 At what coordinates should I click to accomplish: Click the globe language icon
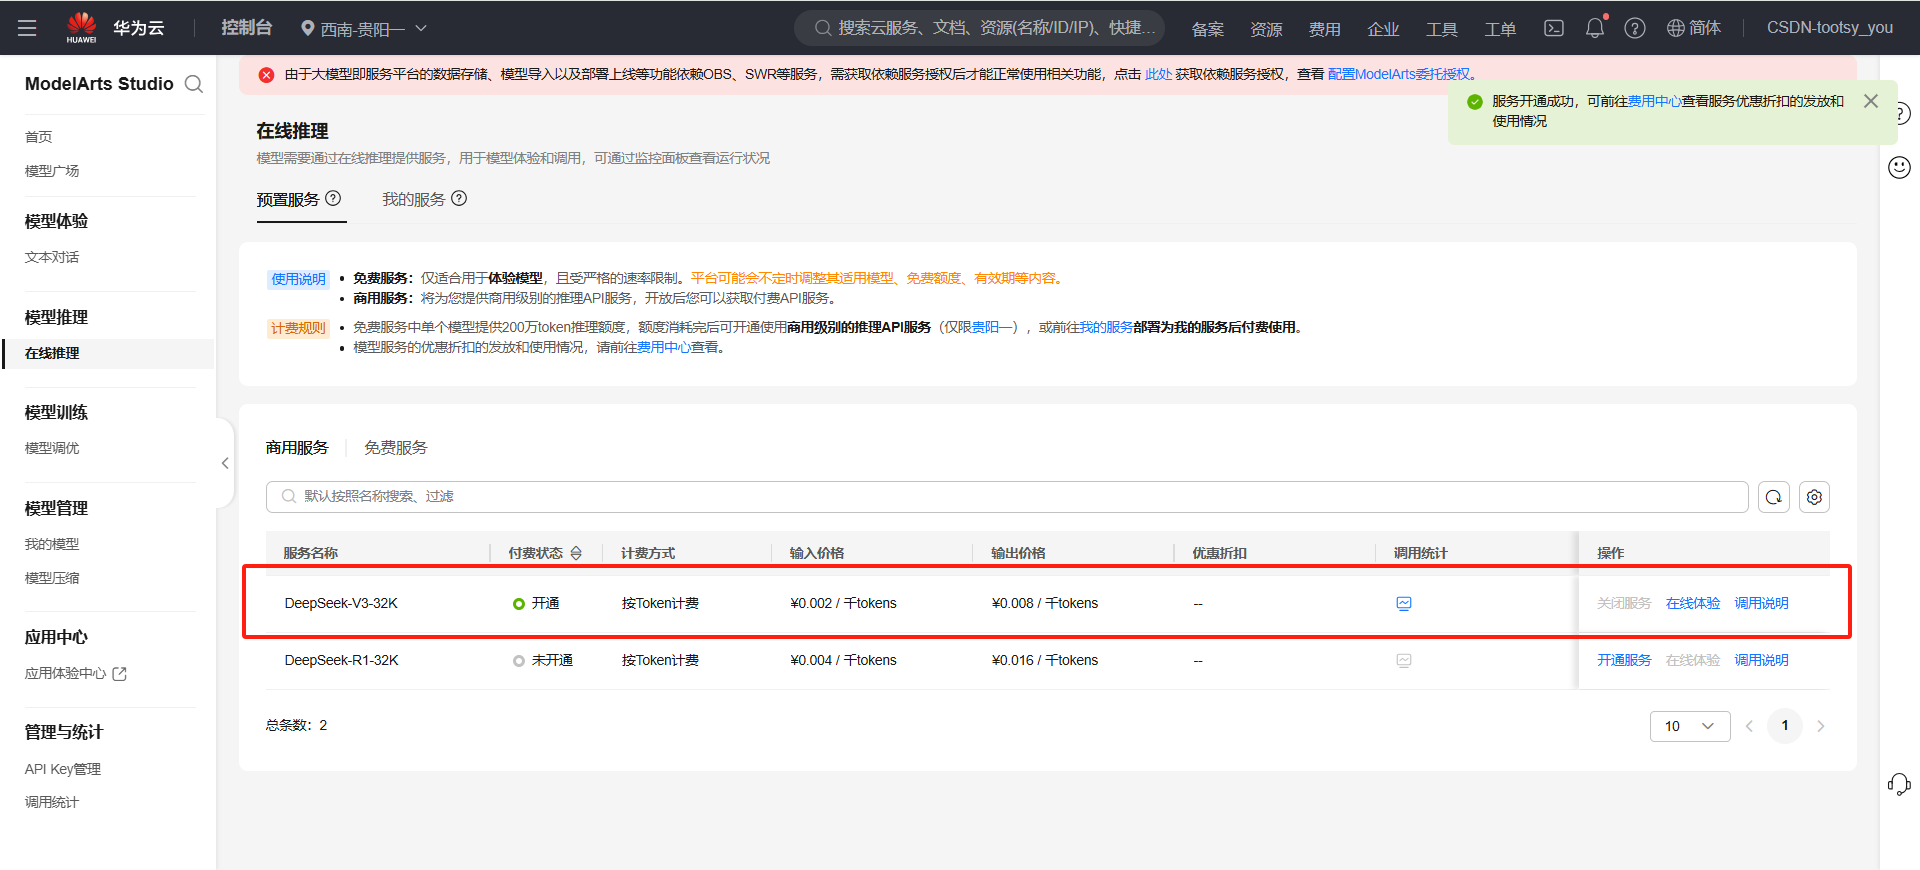point(1676,28)
